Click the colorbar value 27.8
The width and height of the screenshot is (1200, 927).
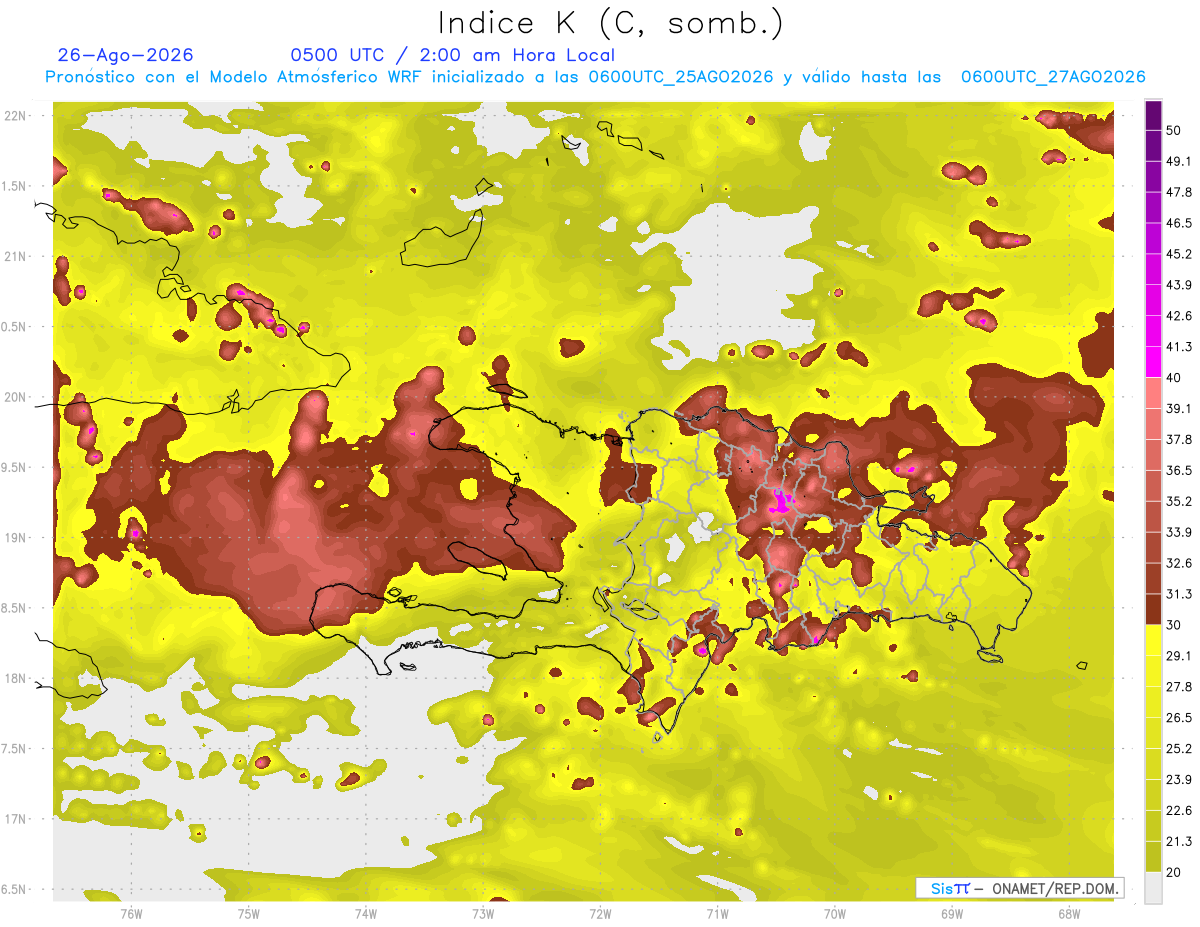[x=1179, y=687]
